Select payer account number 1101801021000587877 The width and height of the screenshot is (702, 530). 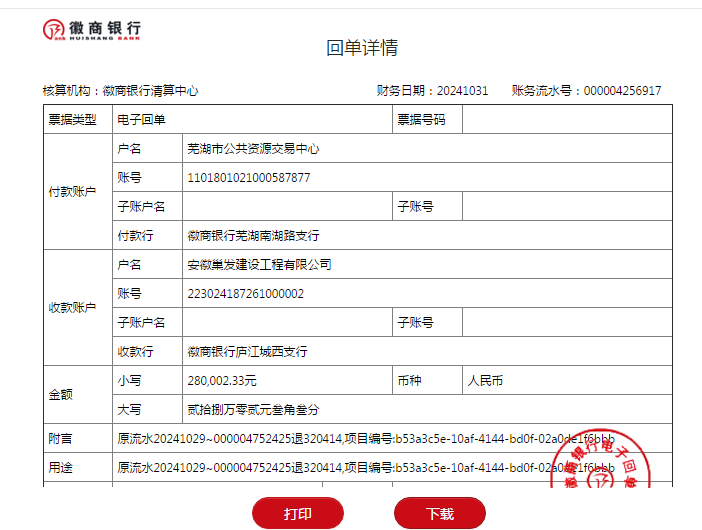click(249, 178)
